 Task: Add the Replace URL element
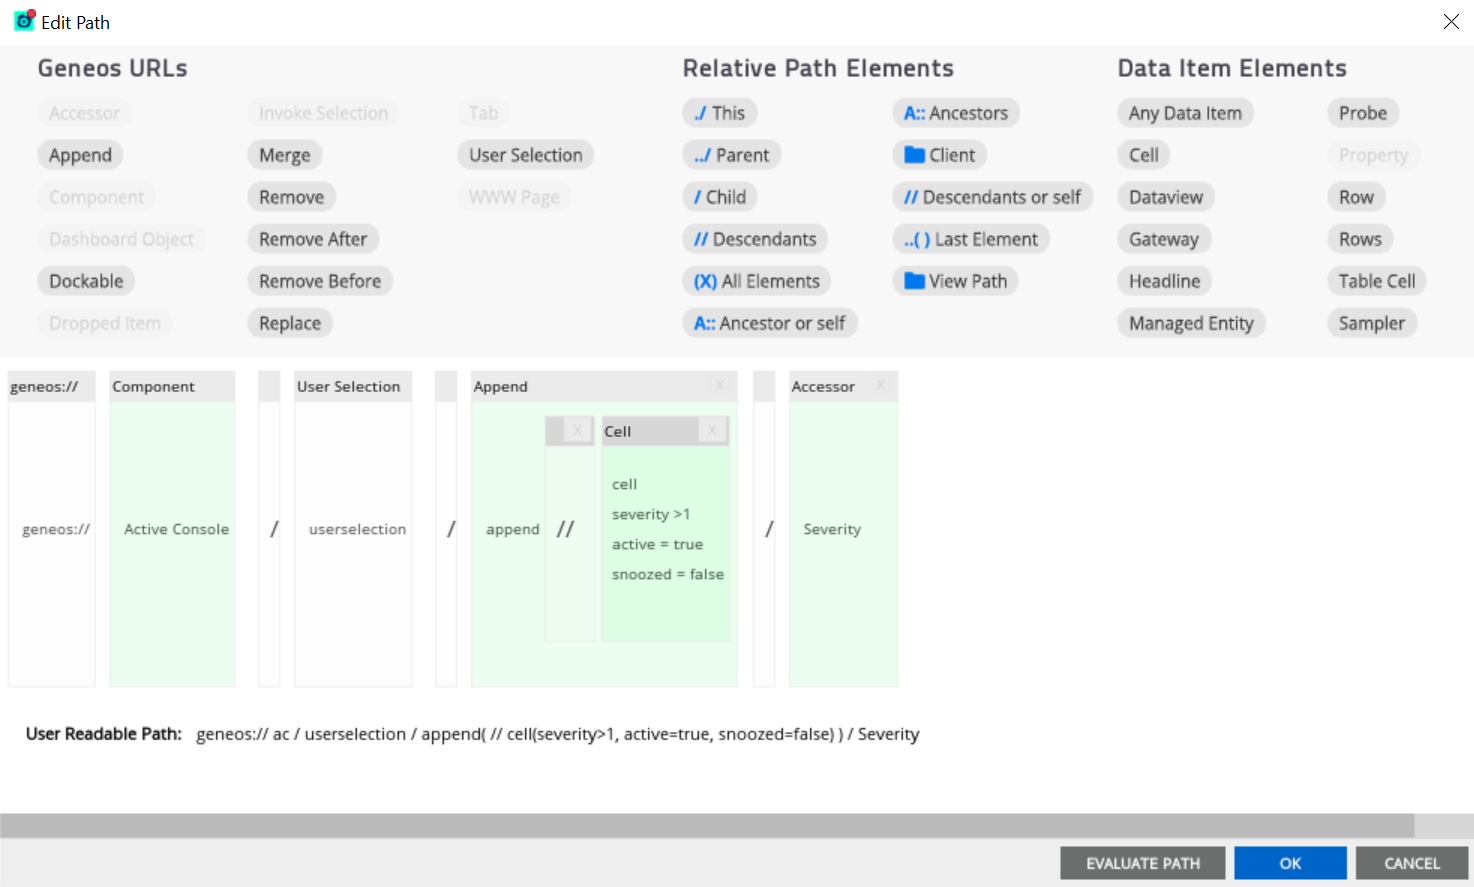click(290, 323)
